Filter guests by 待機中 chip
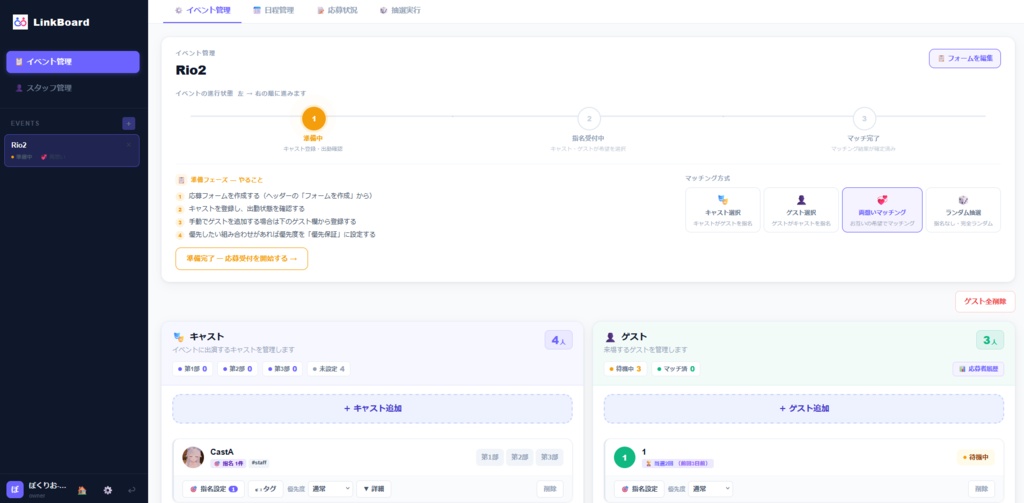The image size is (1024, 503). (x=626, y=369)
